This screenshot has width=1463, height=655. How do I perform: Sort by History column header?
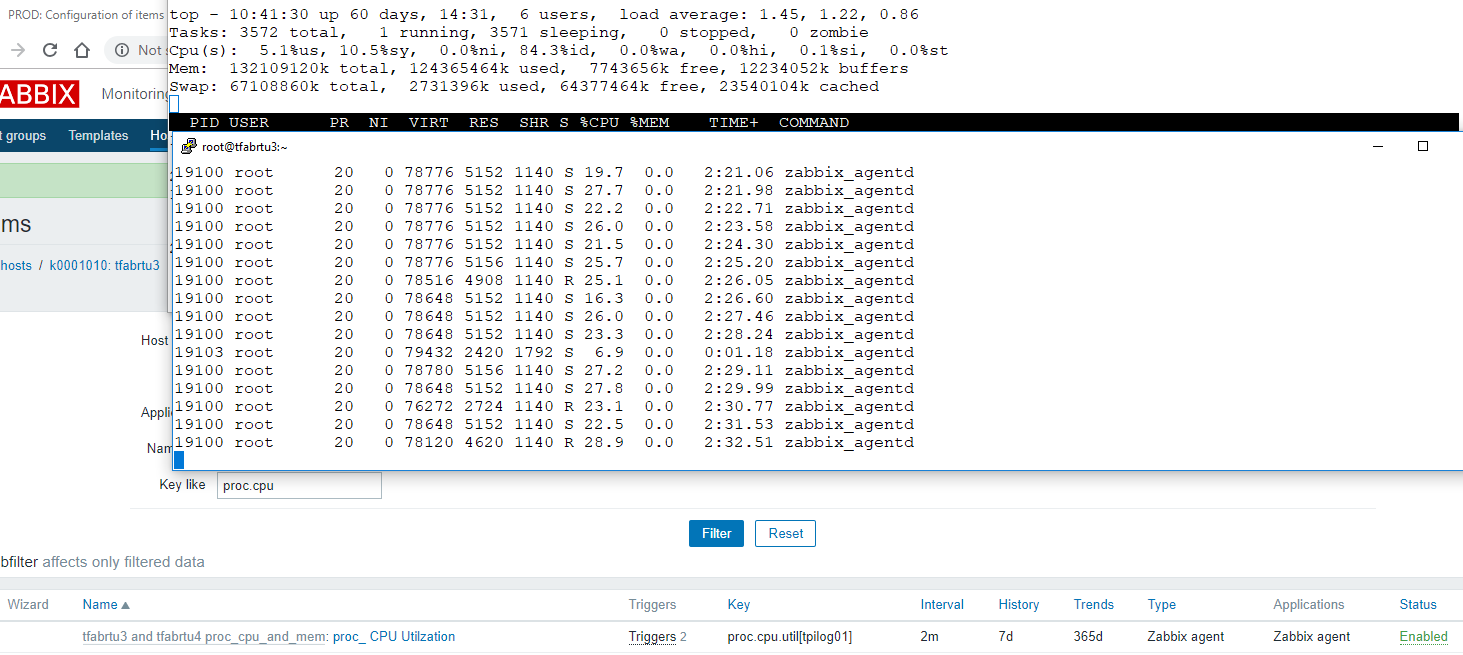[x=1018, y=604]
